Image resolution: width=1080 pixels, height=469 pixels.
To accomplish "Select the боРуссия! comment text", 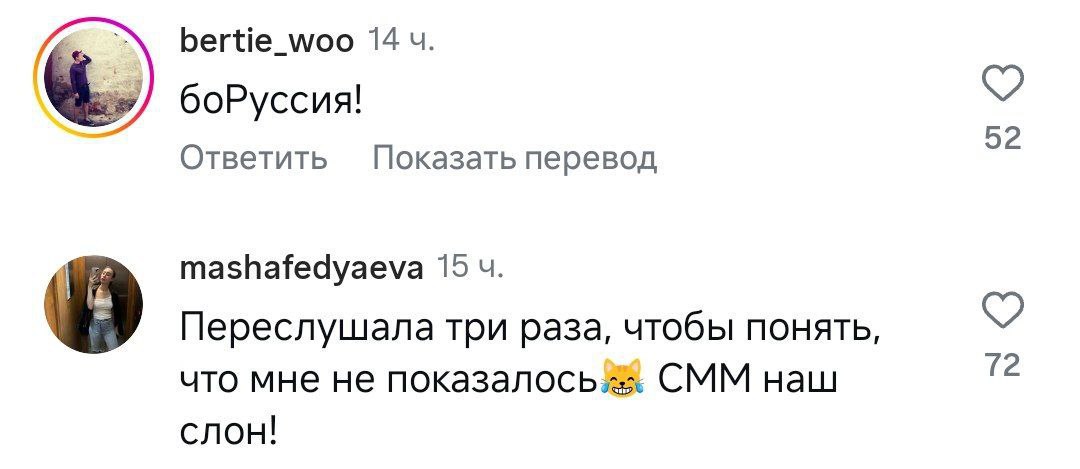I will click(270, 103).
